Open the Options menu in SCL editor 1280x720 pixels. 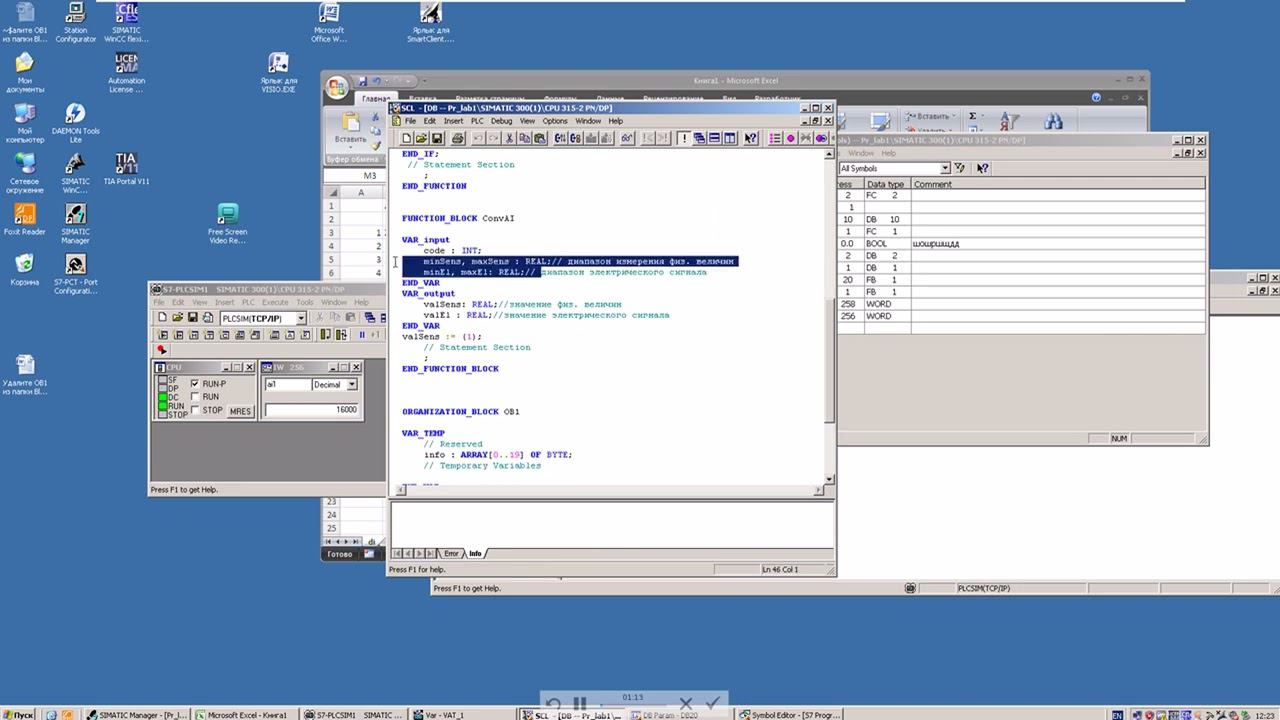[555, 121]
